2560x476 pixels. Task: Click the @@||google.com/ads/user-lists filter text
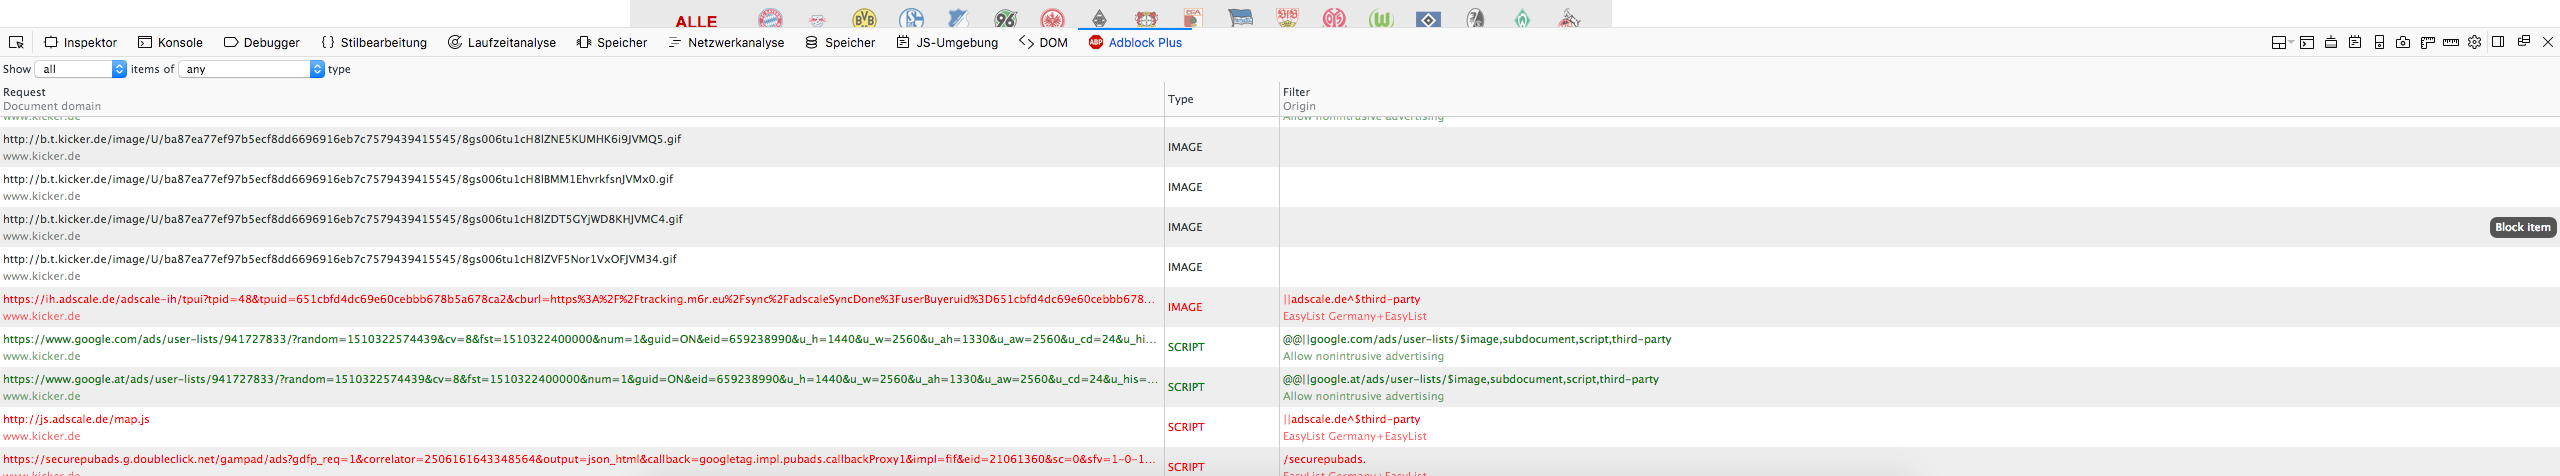coord(1477,339)
